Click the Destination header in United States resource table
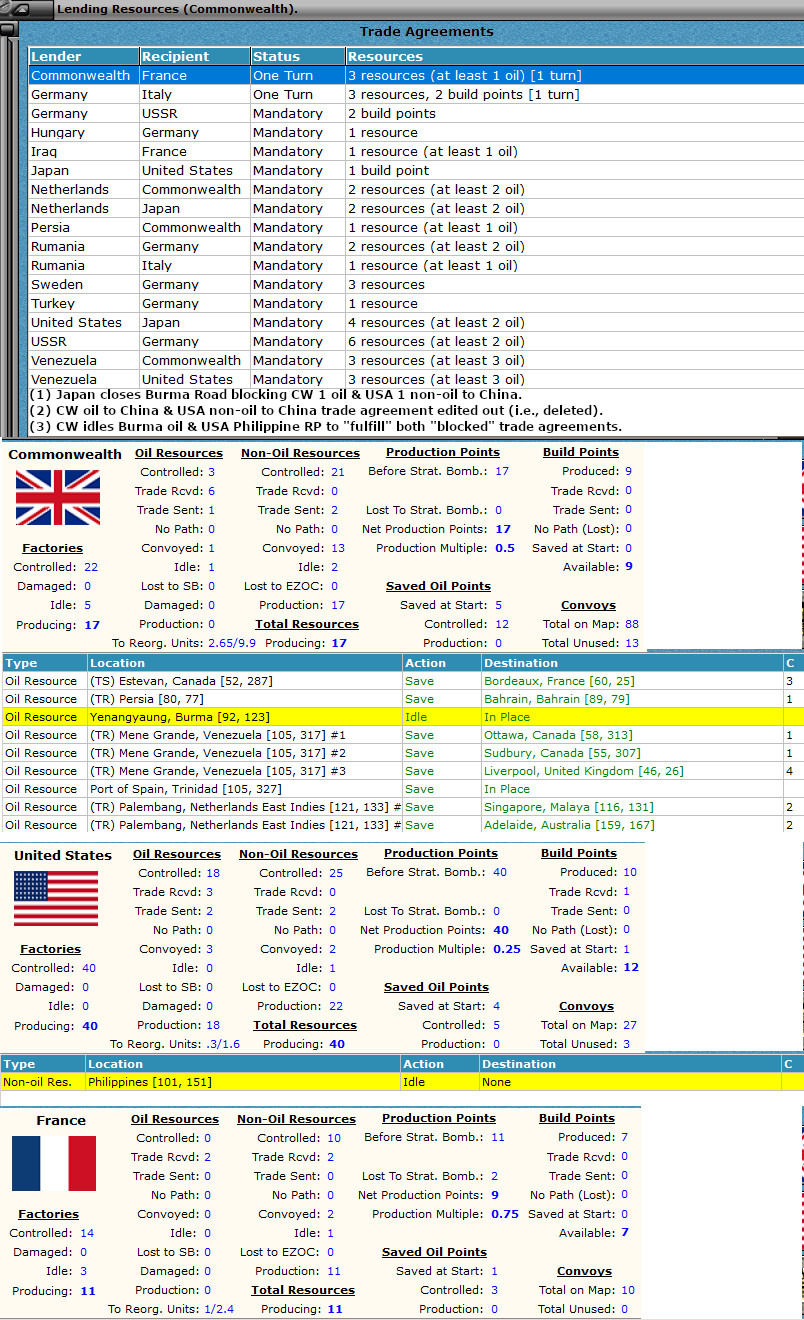The height and width of the screenshot is (1320, 804). tap(630, 1064)
